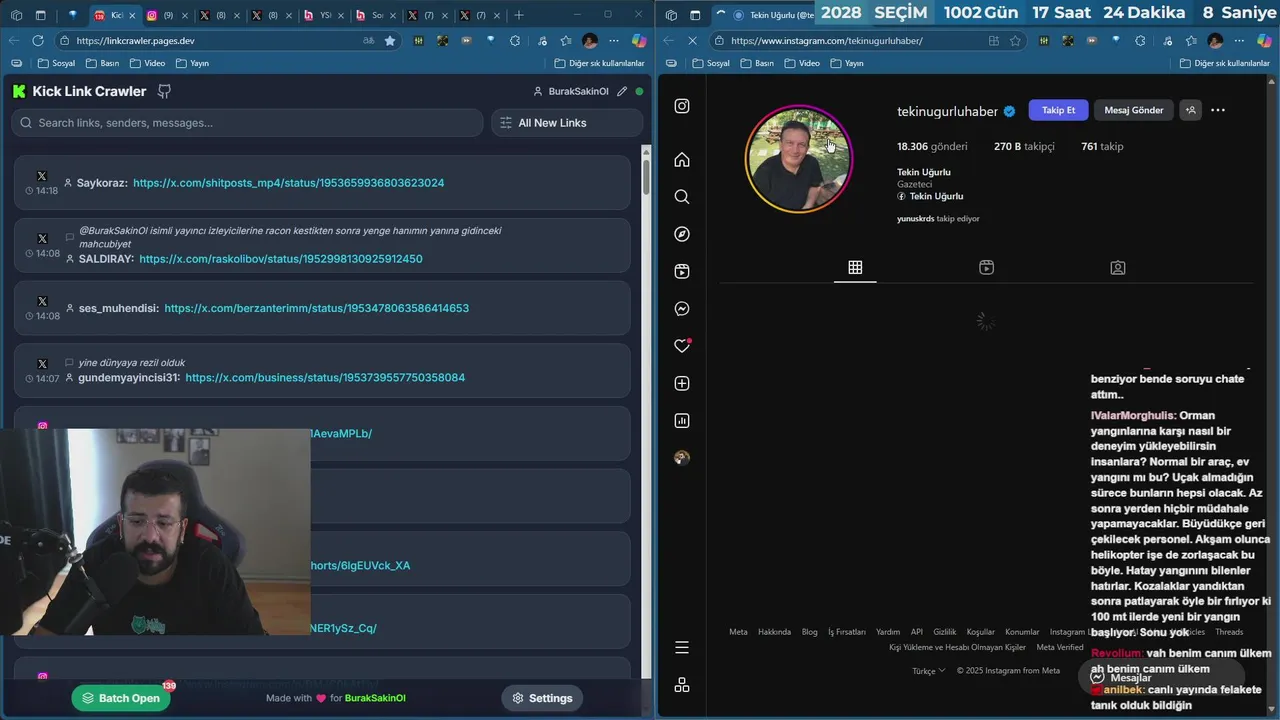Click the yunuskrds follower mention
Screen dimensions: 1280x720
click(x=915, y=218)
